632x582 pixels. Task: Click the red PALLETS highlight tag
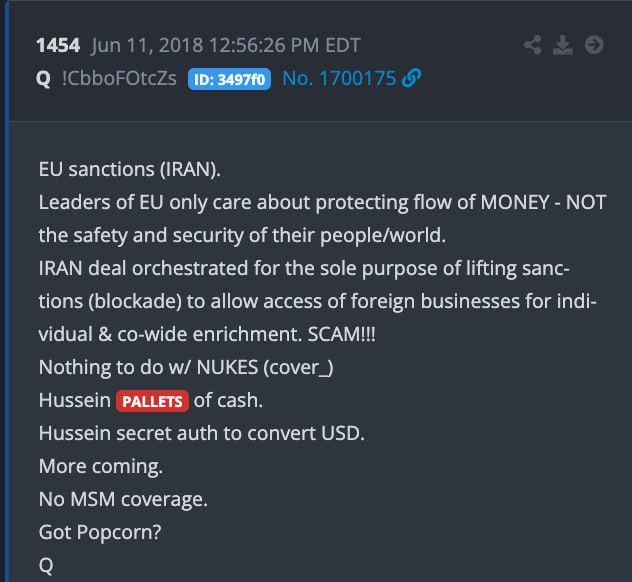point(152,401)
